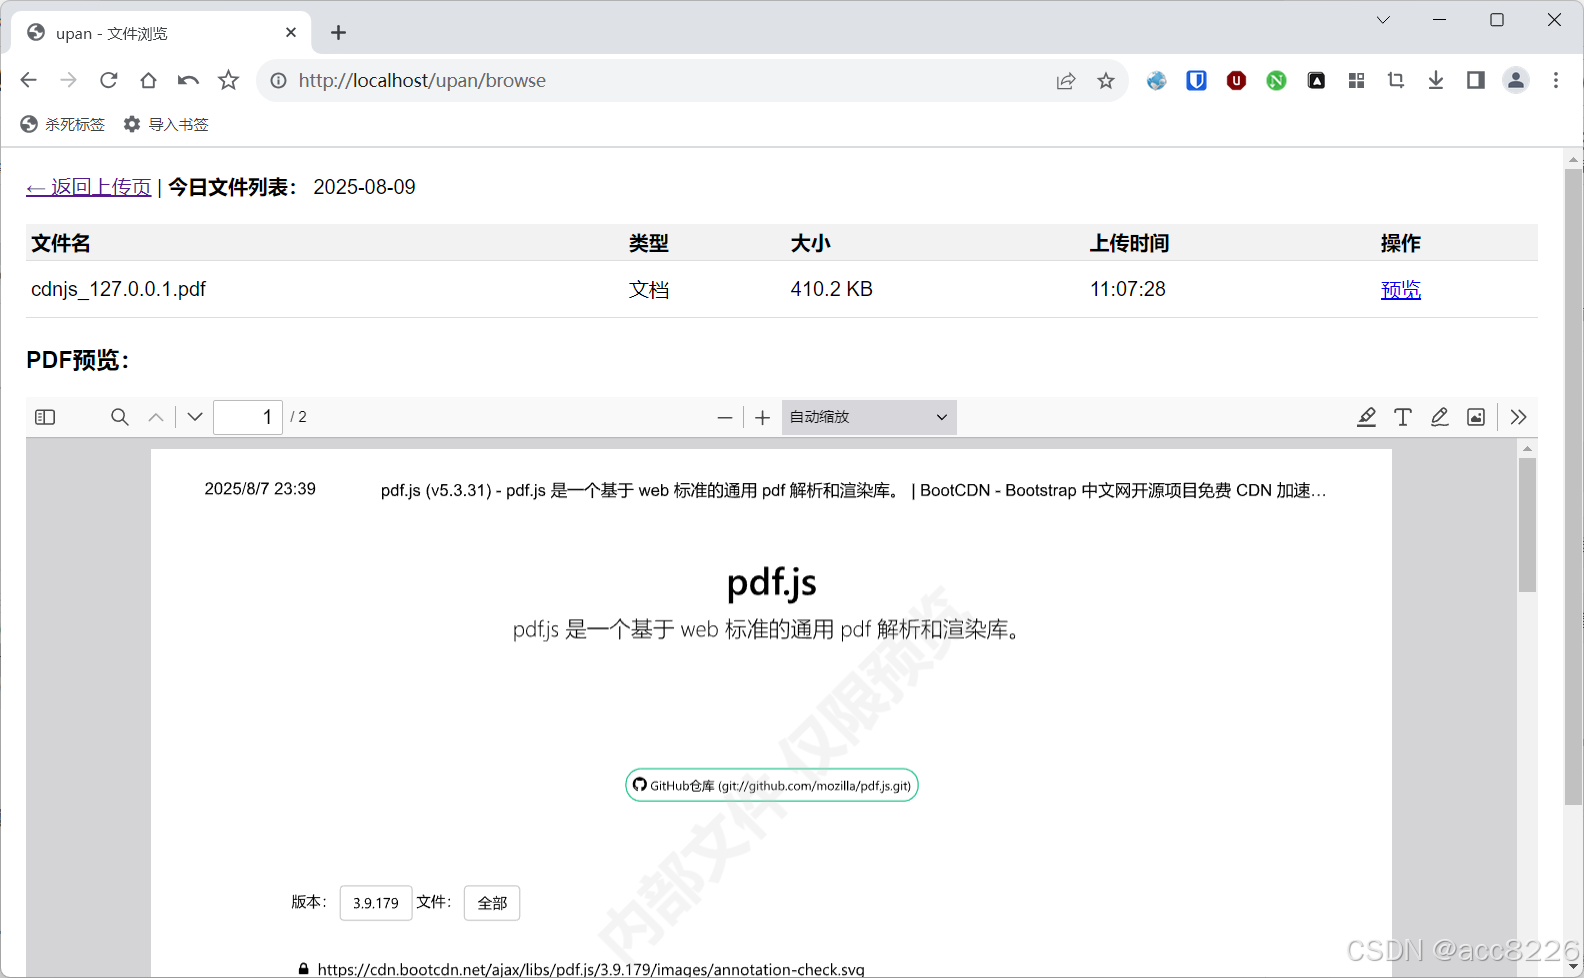Toggle the PDF viewer sidebar
This screenshot has height=978, width=1584.
[45, 417]
